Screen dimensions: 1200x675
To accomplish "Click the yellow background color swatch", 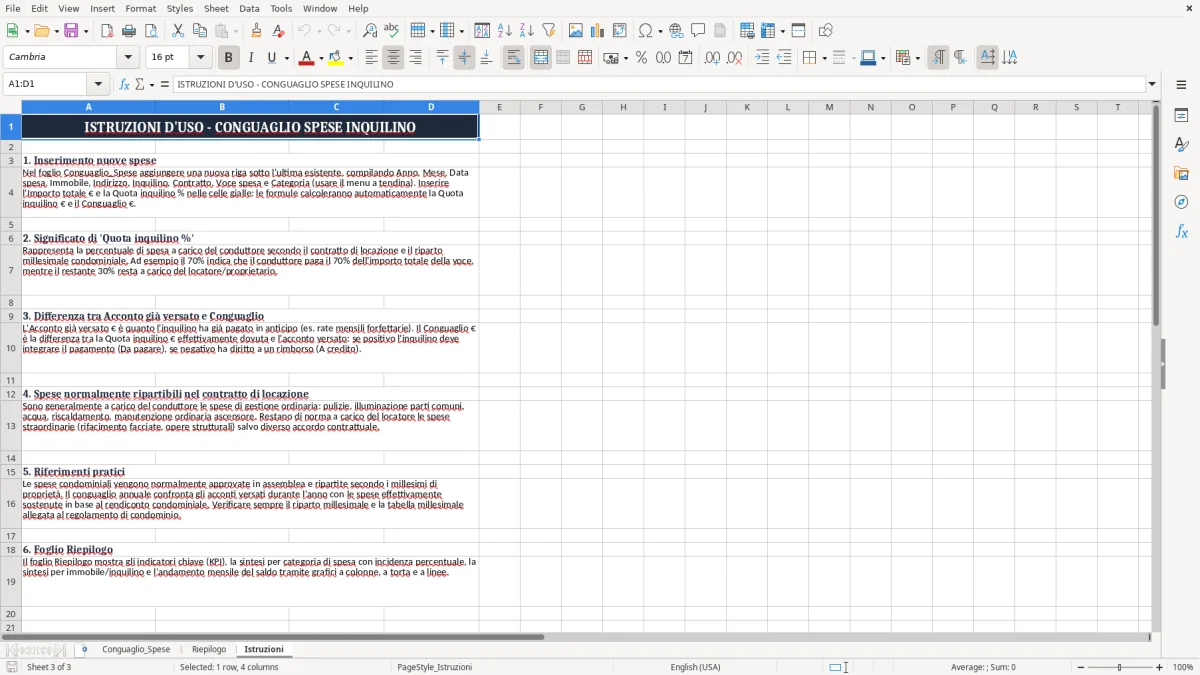I will tap(336, 58).
